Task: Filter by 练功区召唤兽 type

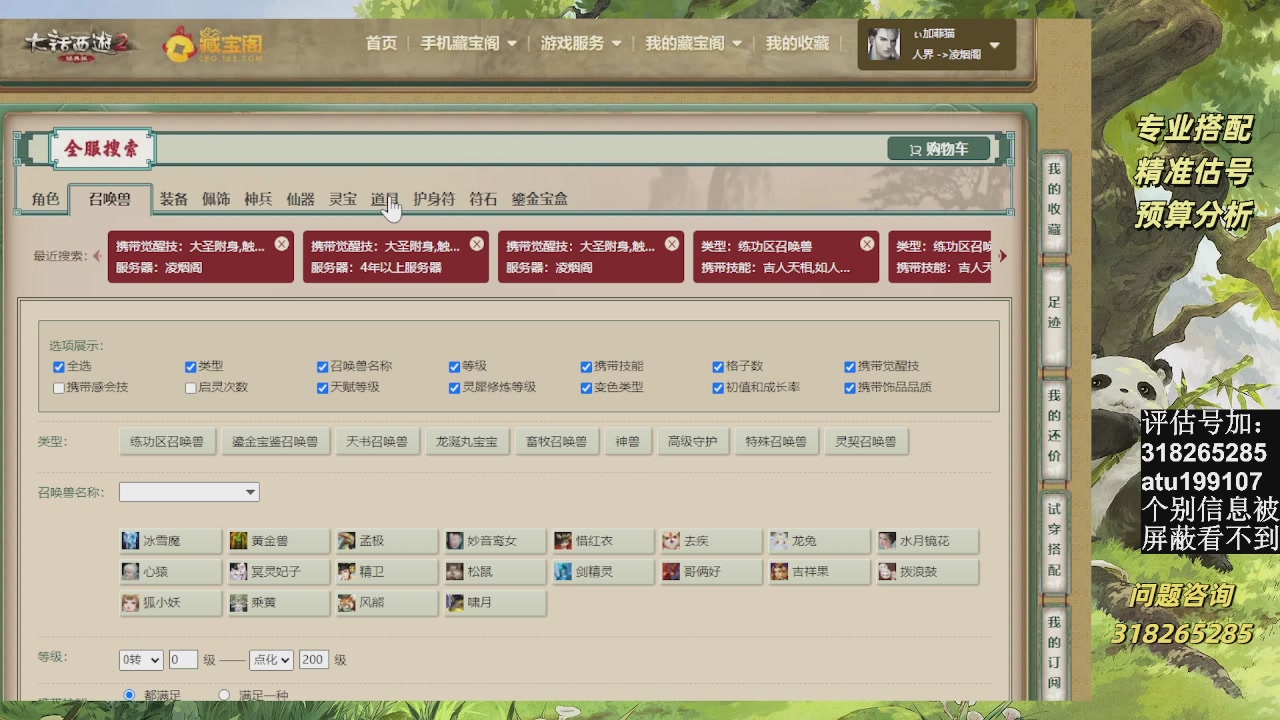Action: point(167,441)
